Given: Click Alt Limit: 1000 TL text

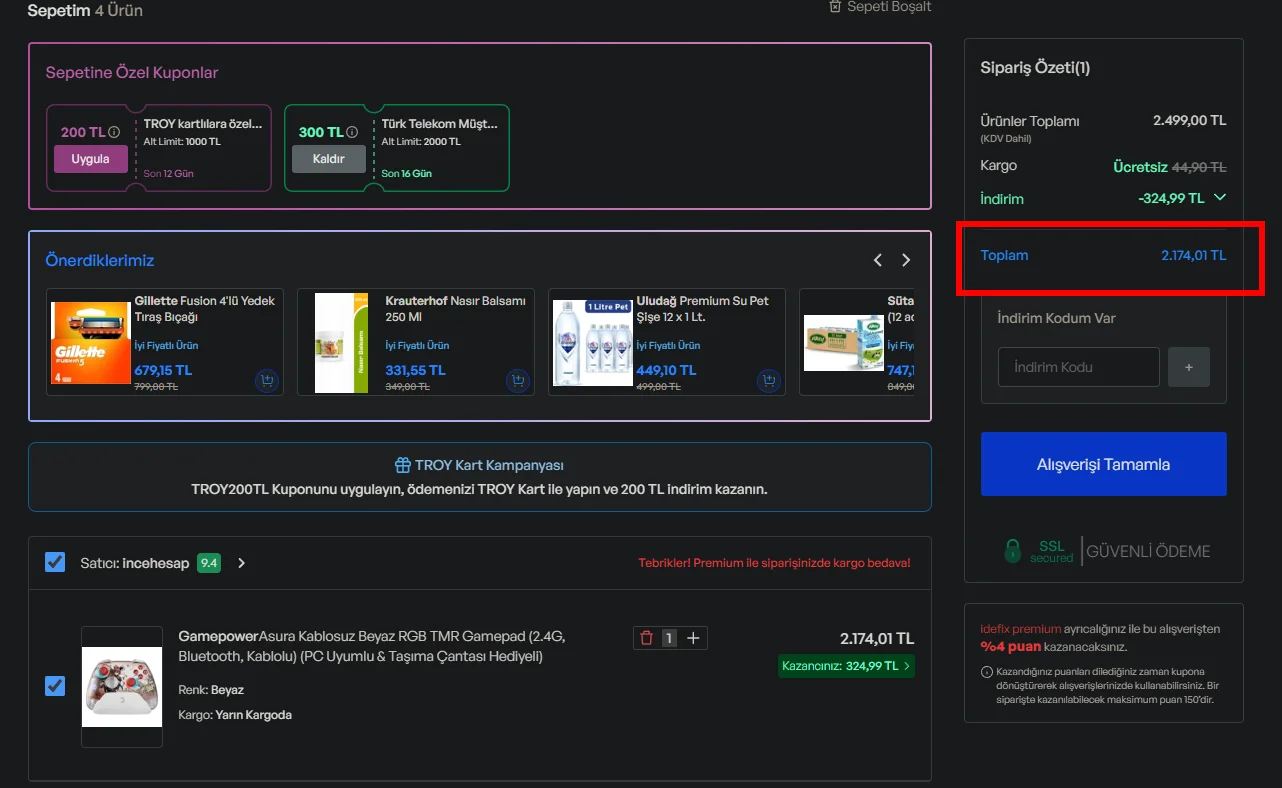Looking at the screenshot, I should point(182,142).
